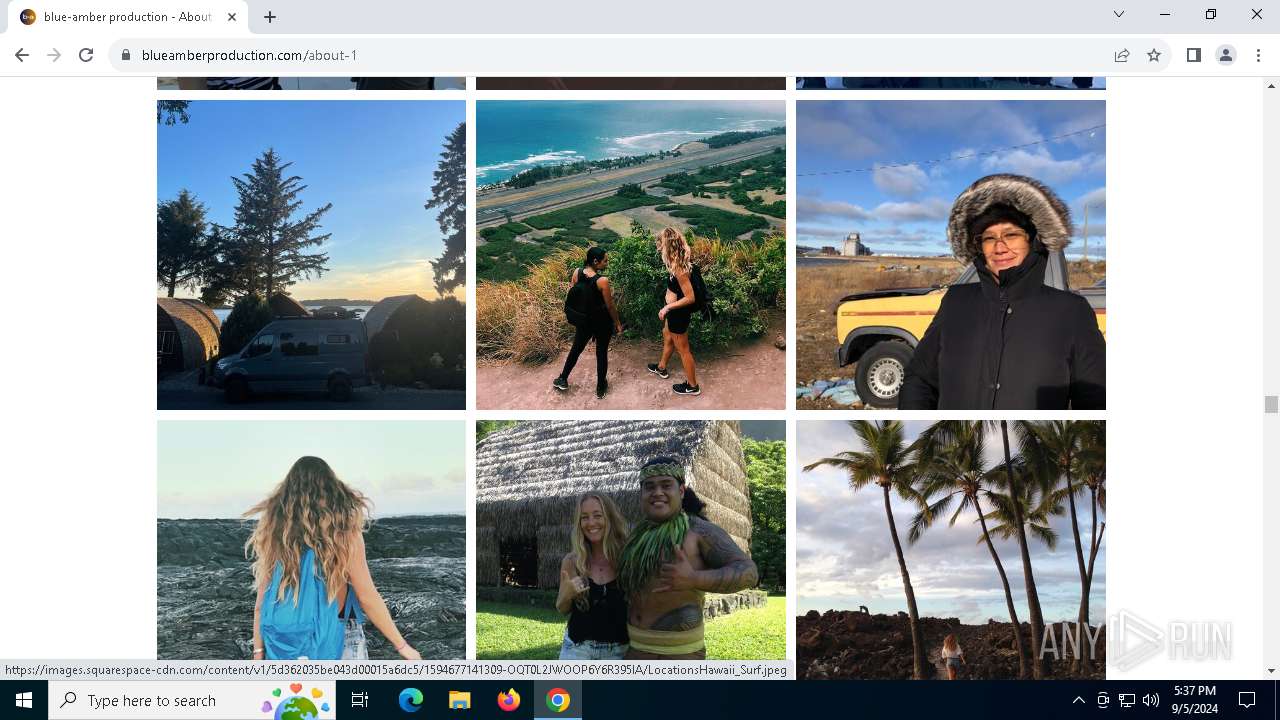
Task: Open the Windows Start menu
Action: click(x=24, y=700)
